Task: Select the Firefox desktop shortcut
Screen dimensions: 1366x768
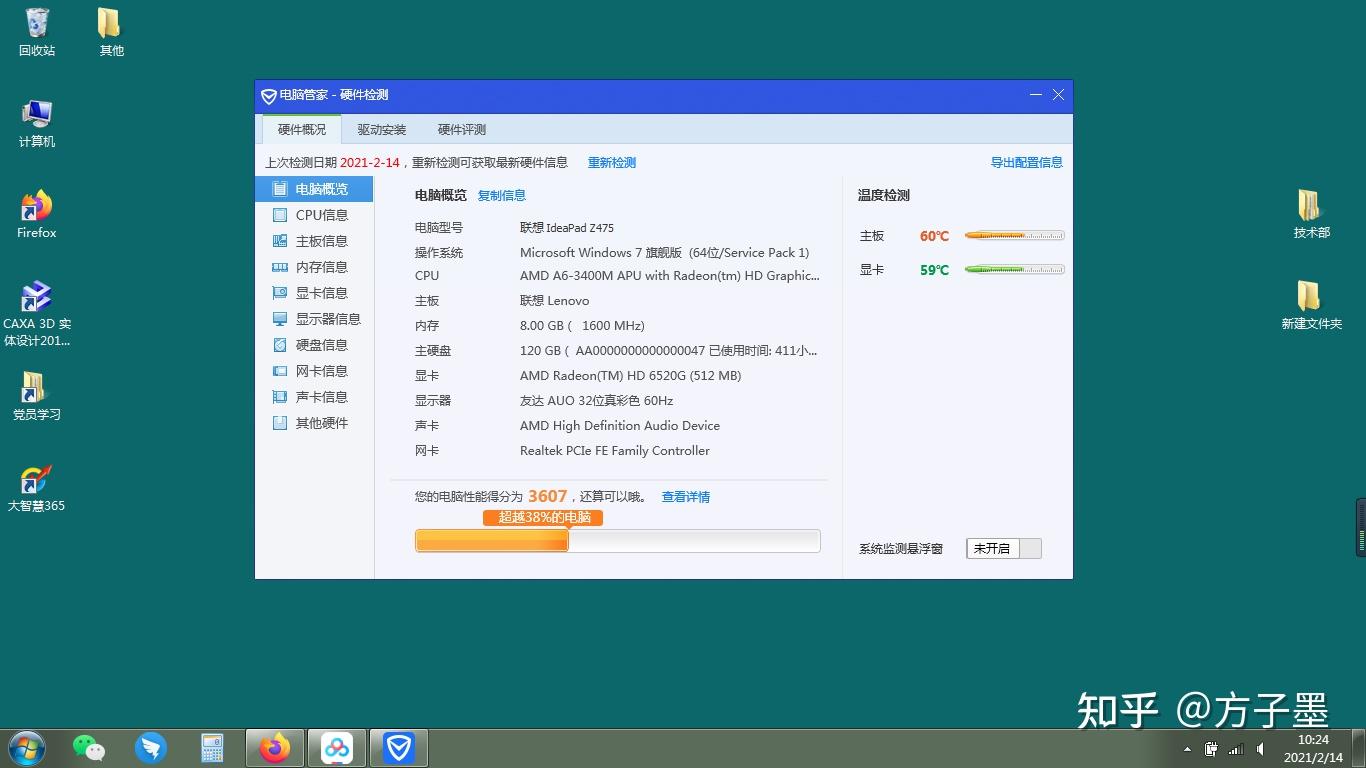Action: 37,214
